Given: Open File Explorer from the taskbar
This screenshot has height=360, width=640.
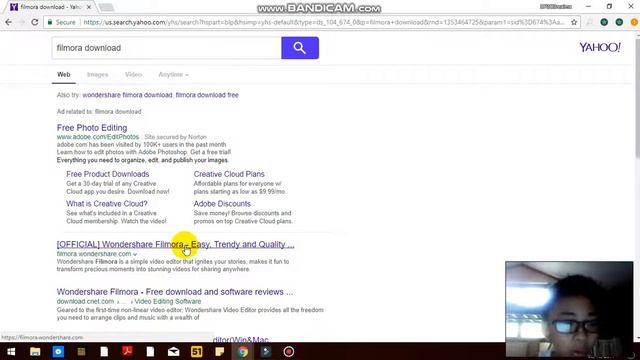Looking at the screenshot, I should pyautogui.click(x=35, y=351).
